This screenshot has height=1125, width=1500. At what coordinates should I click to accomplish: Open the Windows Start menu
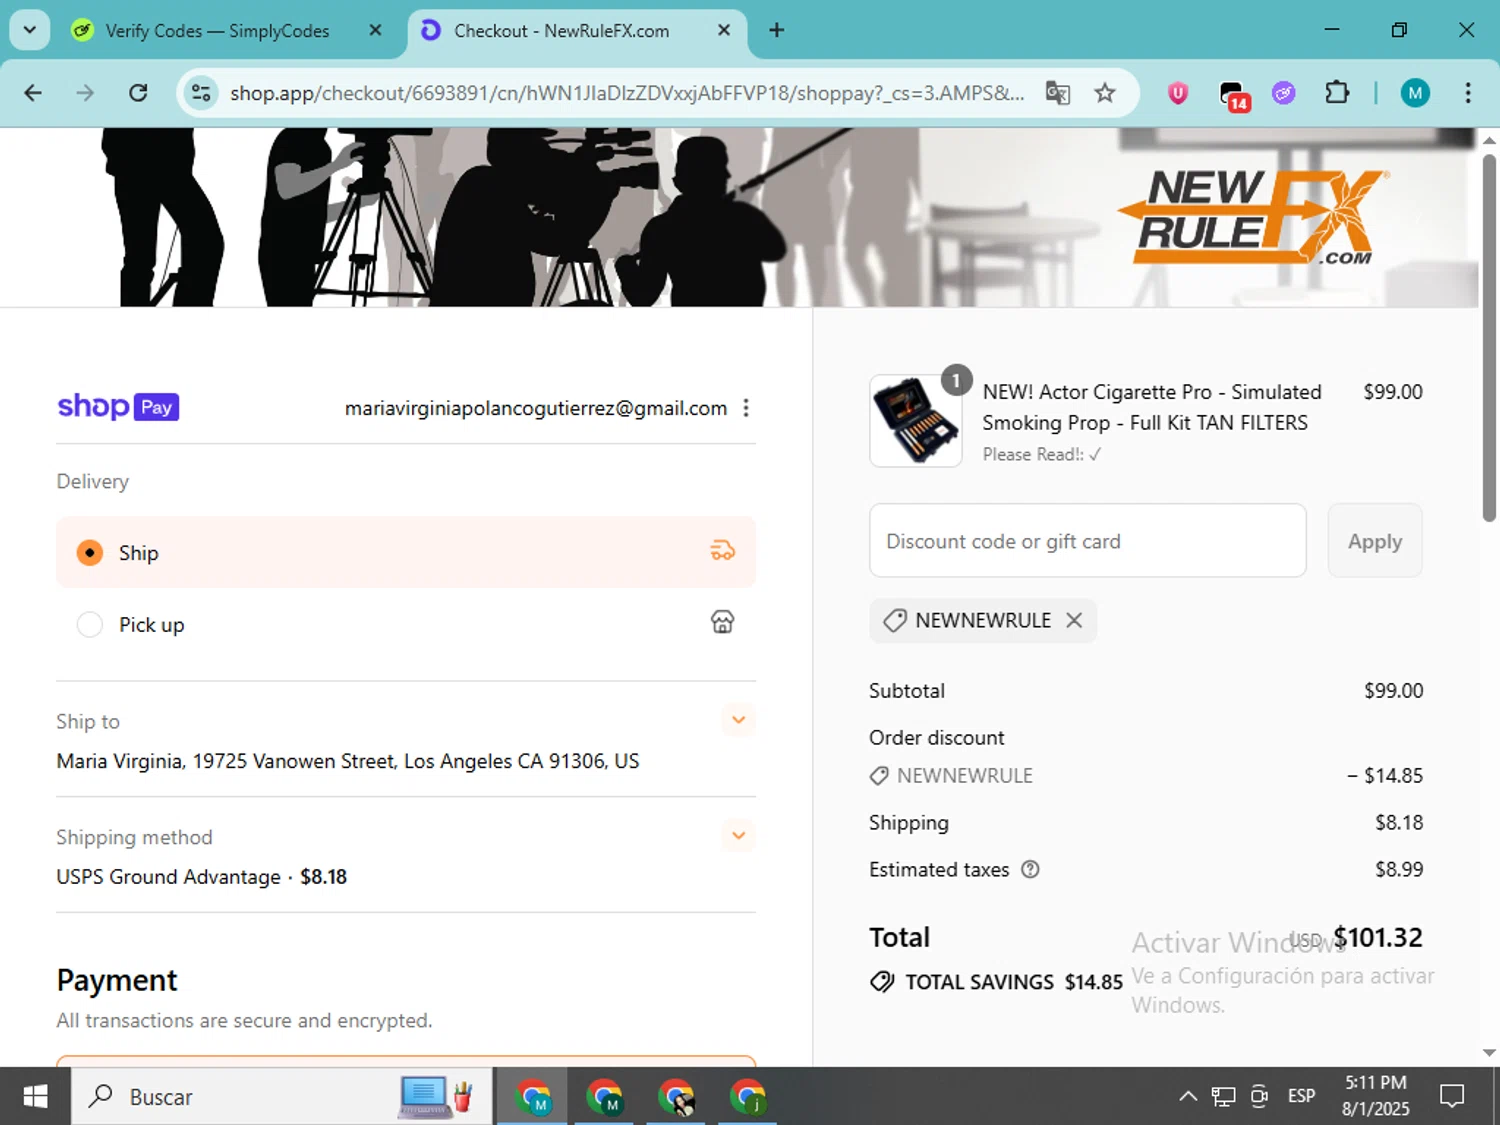click(x=35, y=1097)
